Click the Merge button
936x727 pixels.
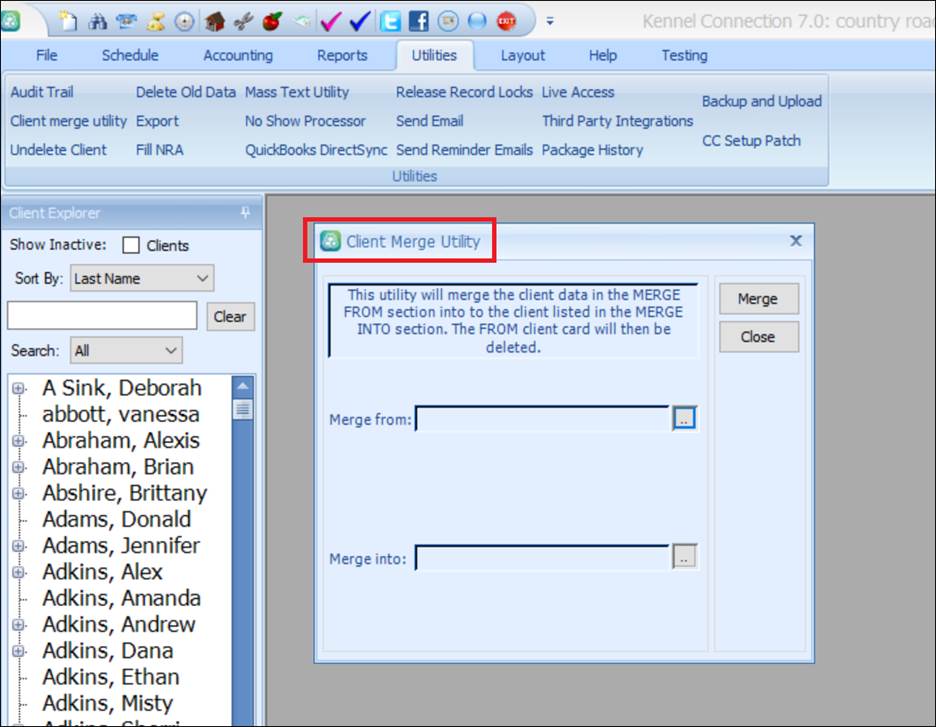(758, 298)
